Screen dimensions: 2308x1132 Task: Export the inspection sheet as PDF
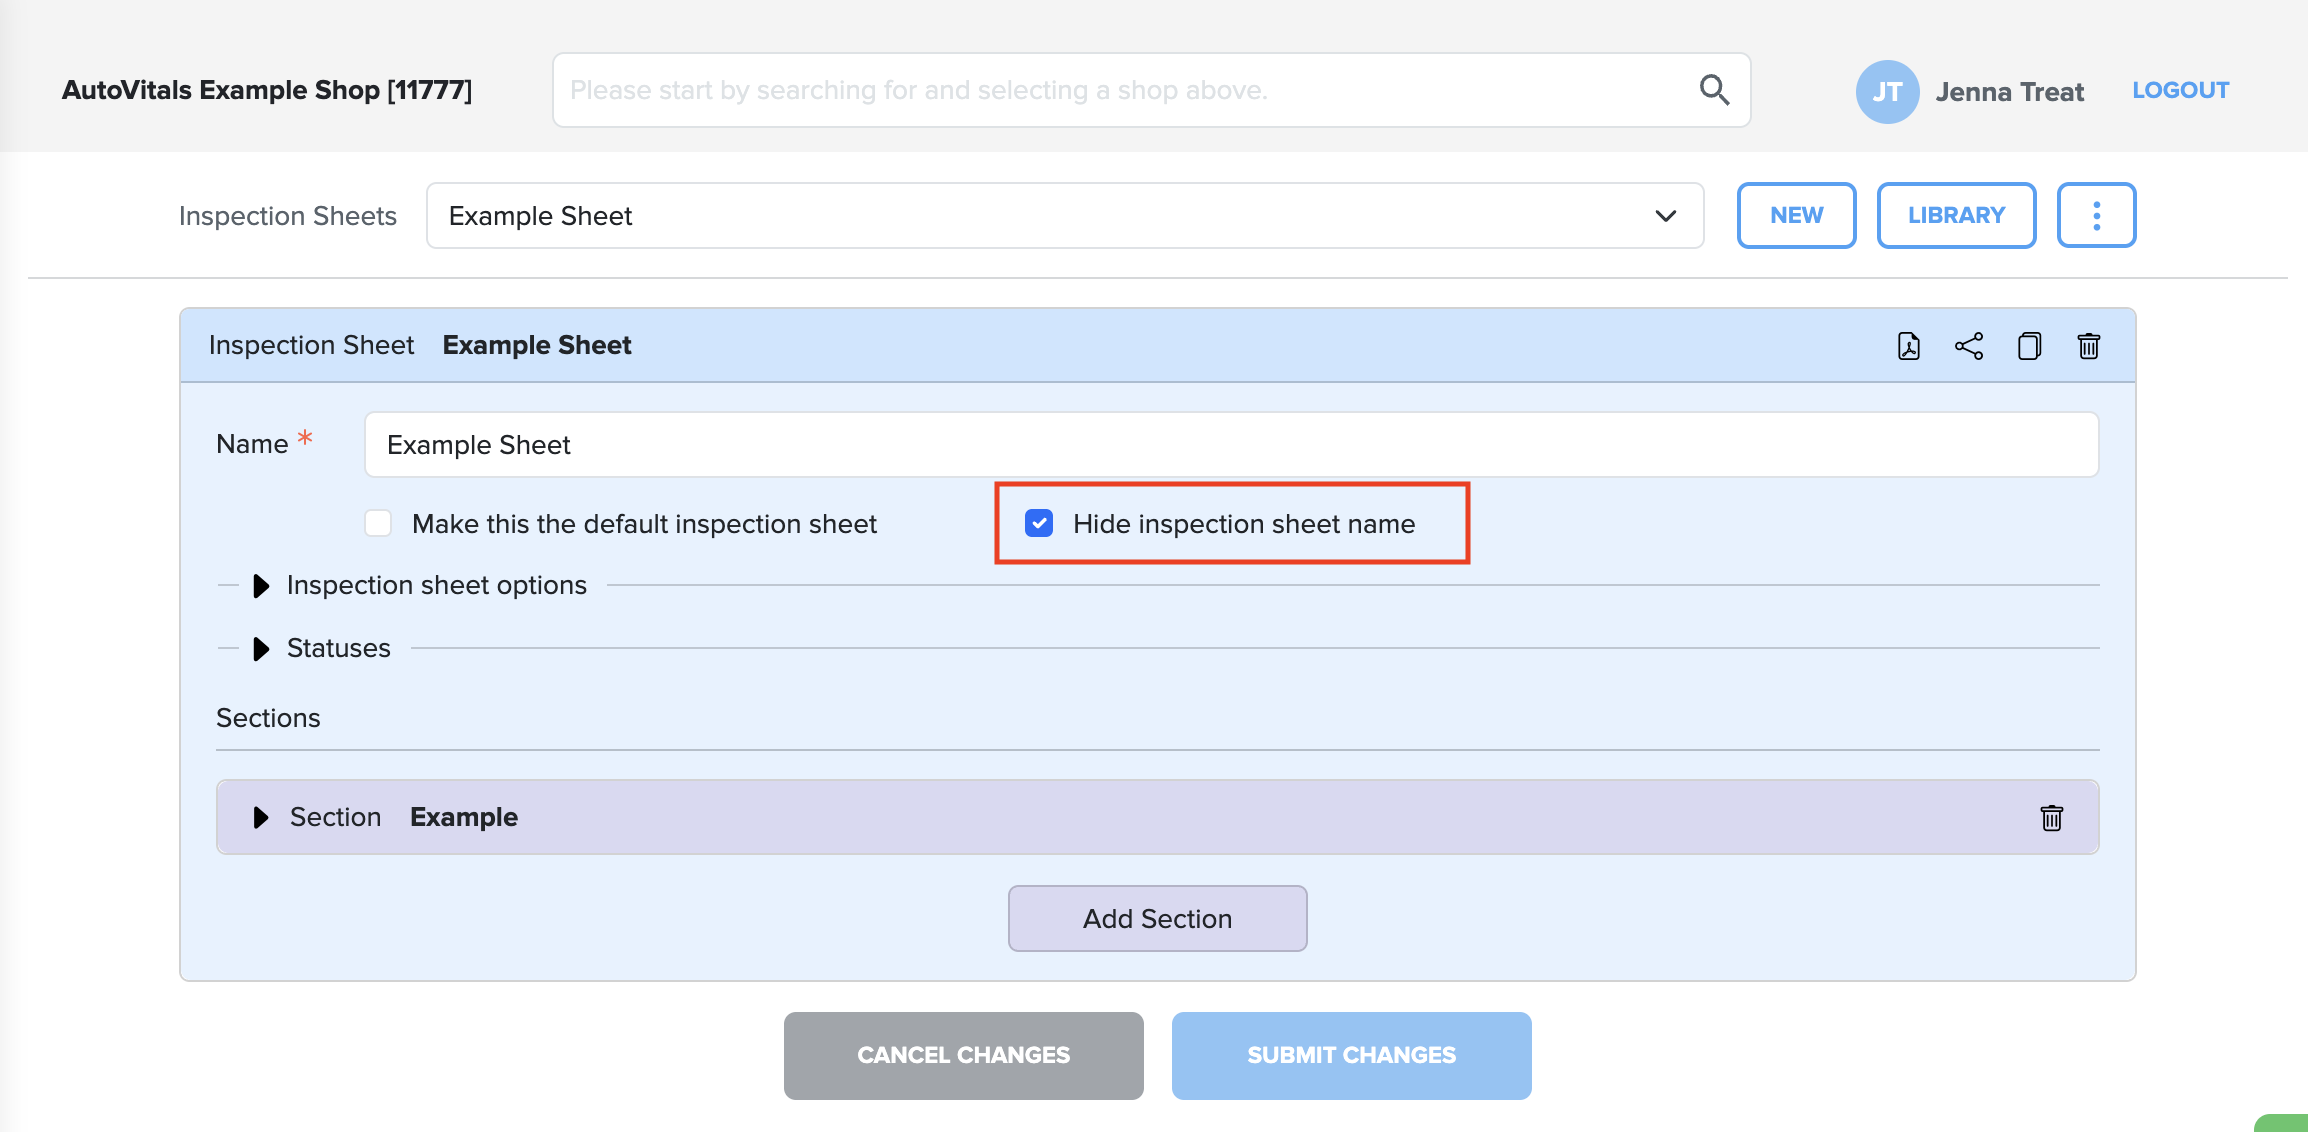(x=1909, y=346)
